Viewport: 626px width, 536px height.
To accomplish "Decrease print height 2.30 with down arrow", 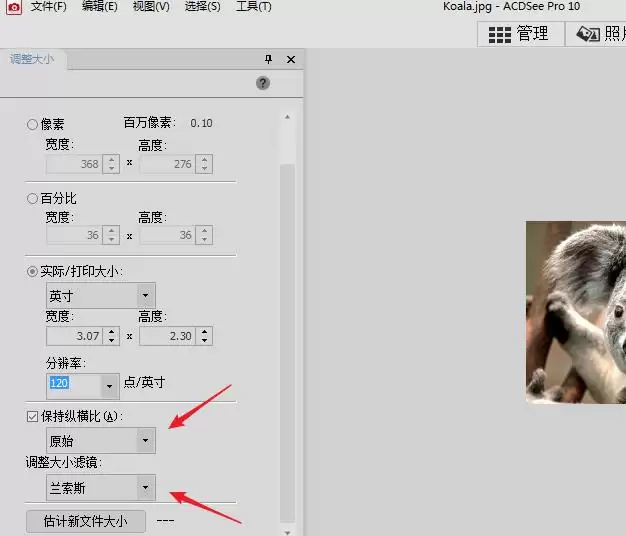I will click(204, 341).
